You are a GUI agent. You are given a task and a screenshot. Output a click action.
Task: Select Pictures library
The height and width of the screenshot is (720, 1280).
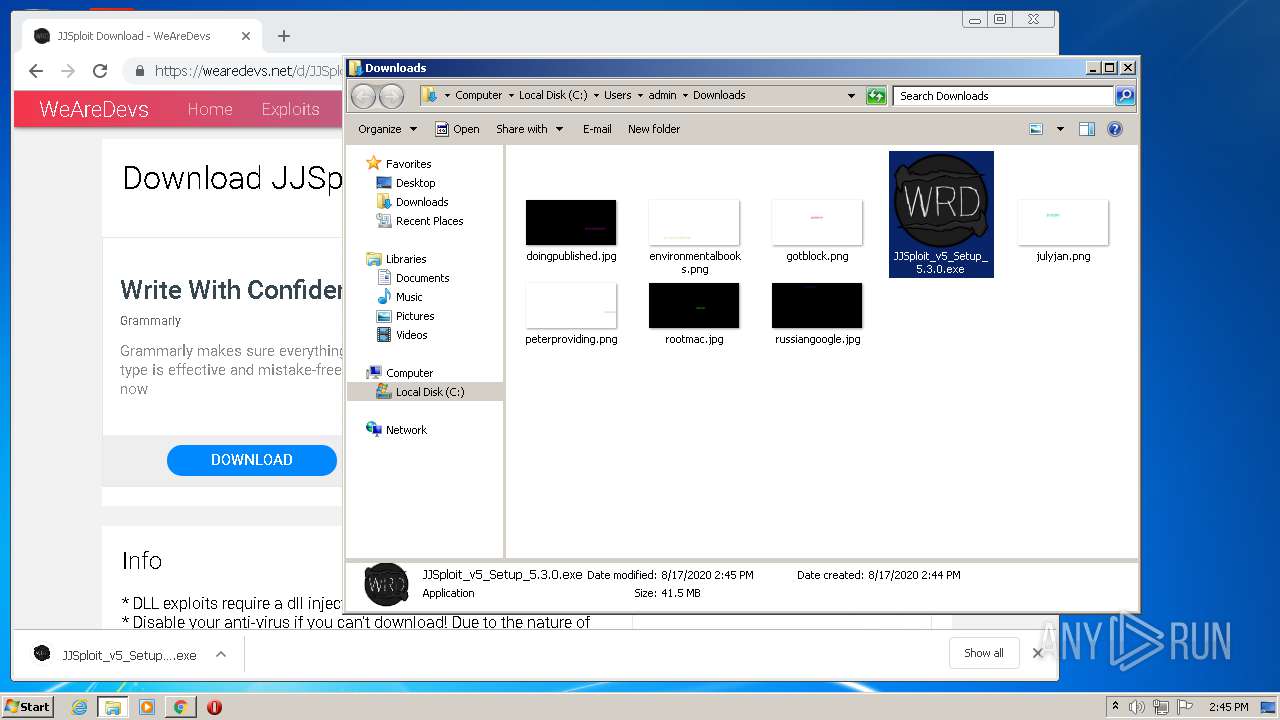[414, 316]
